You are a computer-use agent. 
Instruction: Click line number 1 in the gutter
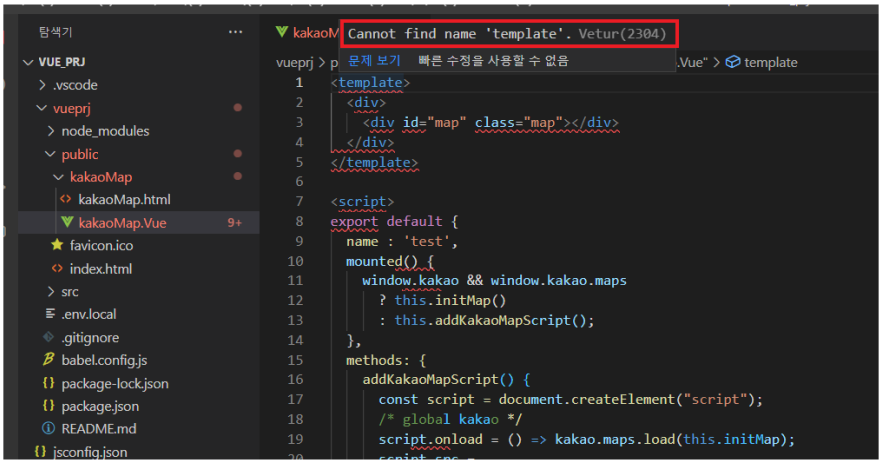pos(299,83)
